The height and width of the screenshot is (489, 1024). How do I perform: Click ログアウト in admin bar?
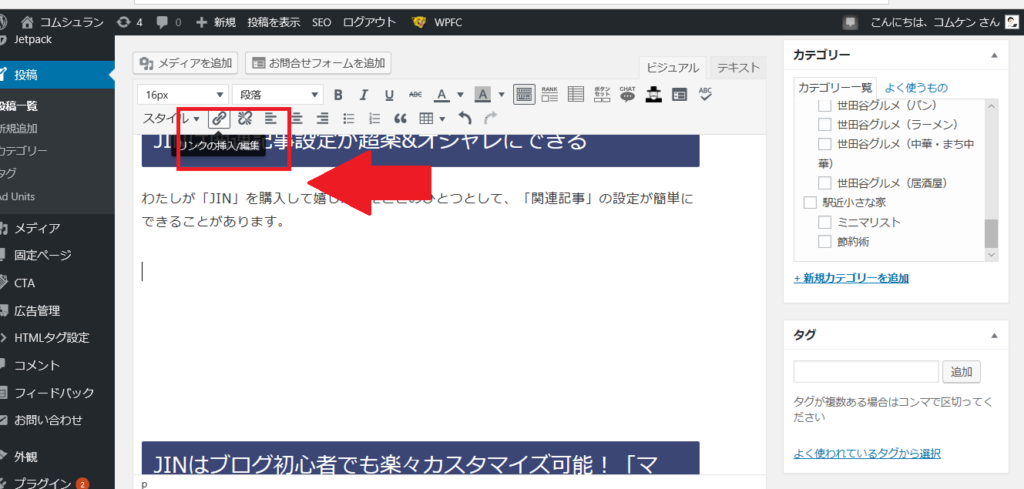[370, 22]
